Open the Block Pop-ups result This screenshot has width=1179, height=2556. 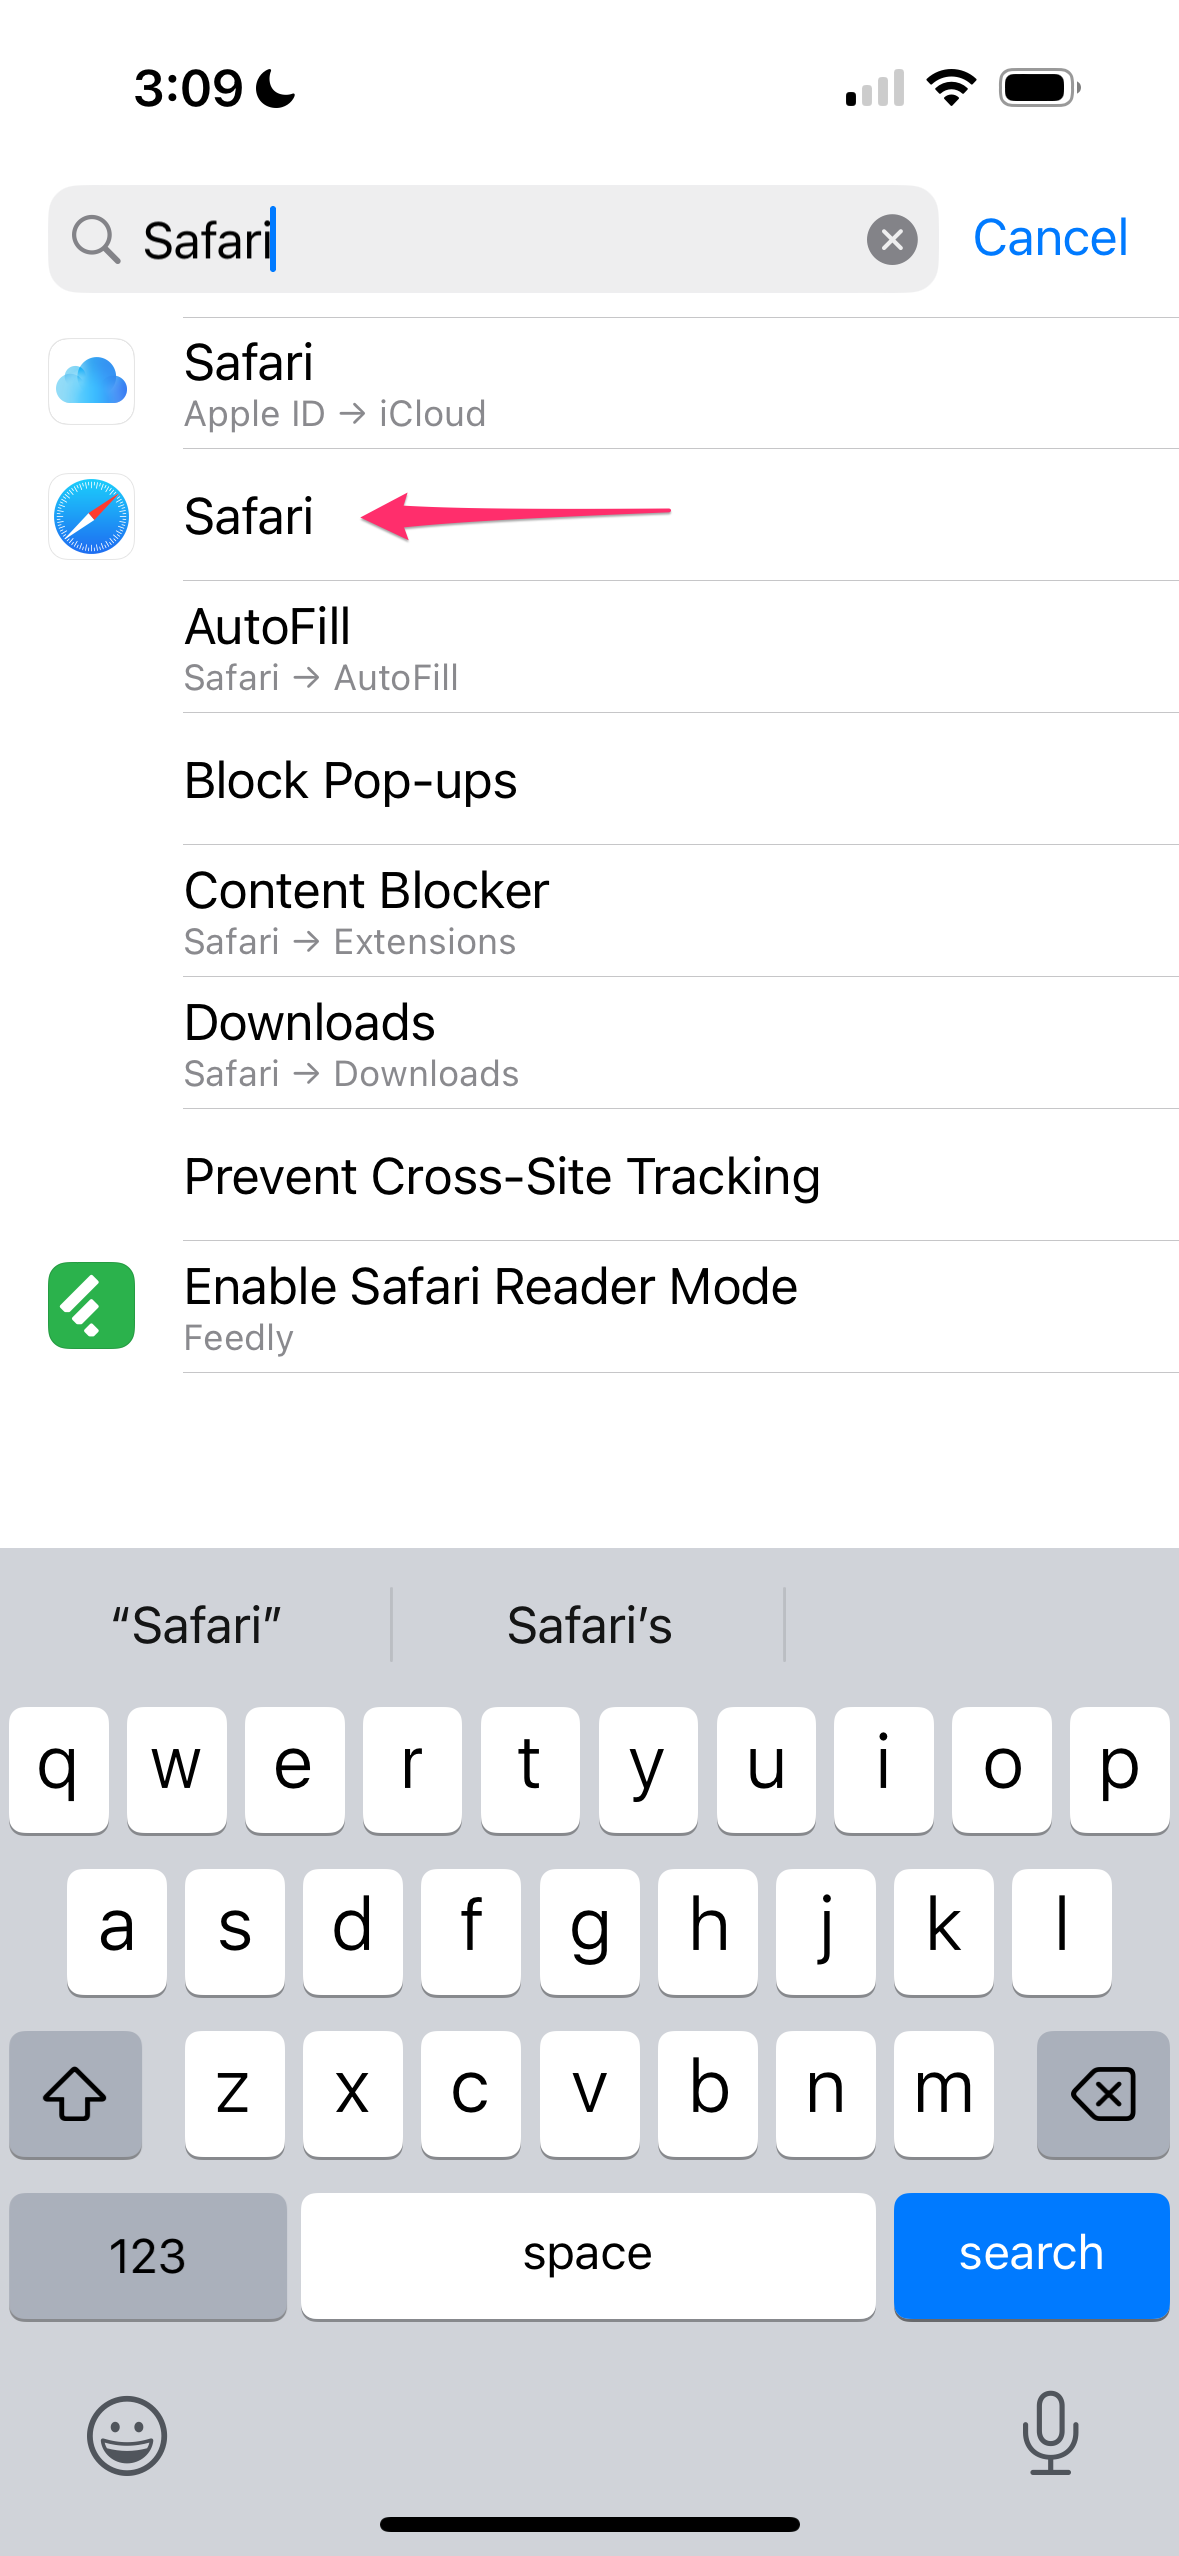[x=680, y=779]
